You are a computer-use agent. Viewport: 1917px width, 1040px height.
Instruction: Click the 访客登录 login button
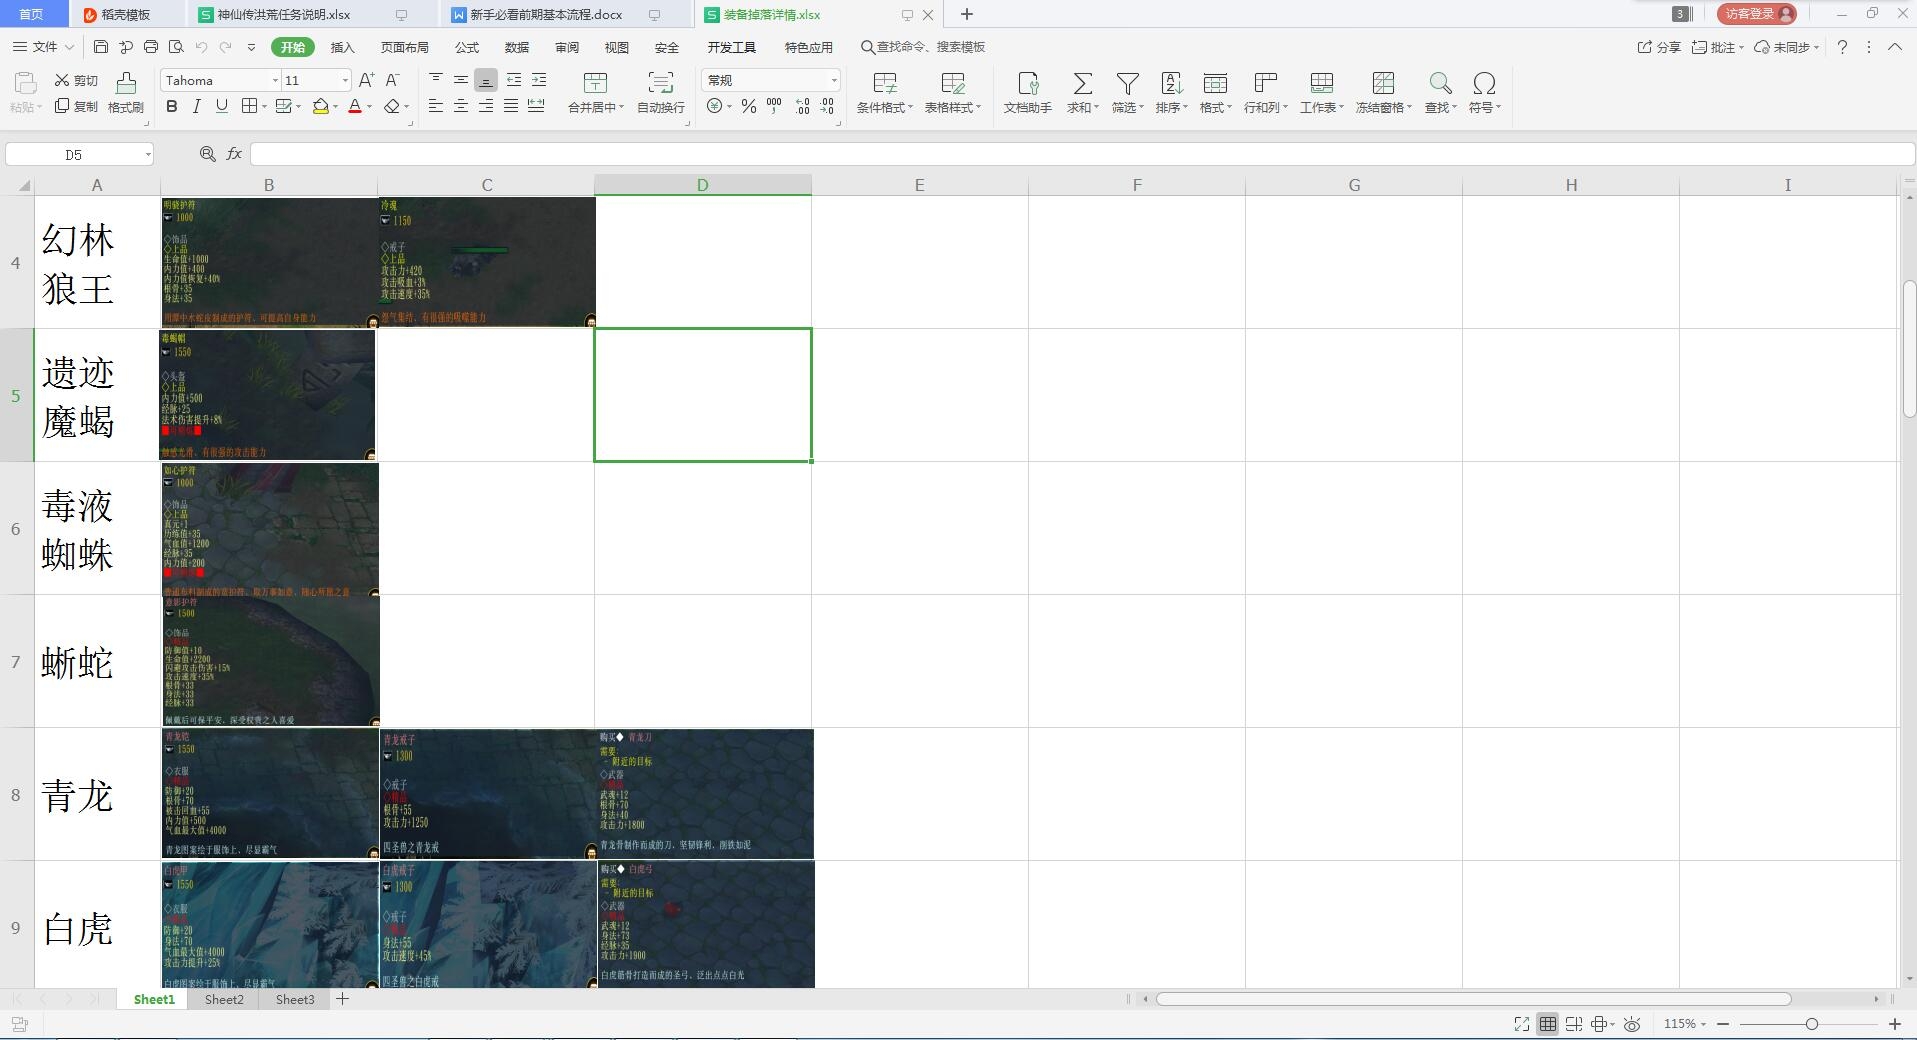(x=1757, y=13)
